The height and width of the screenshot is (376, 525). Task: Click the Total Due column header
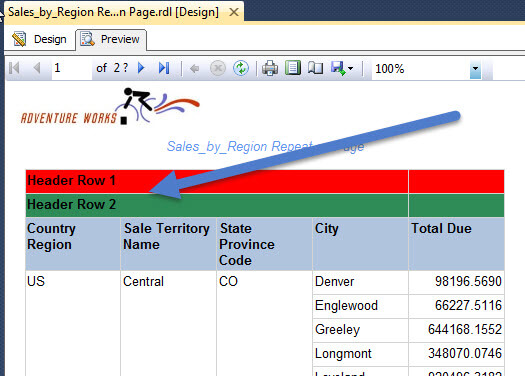click(x=457, y=244)
